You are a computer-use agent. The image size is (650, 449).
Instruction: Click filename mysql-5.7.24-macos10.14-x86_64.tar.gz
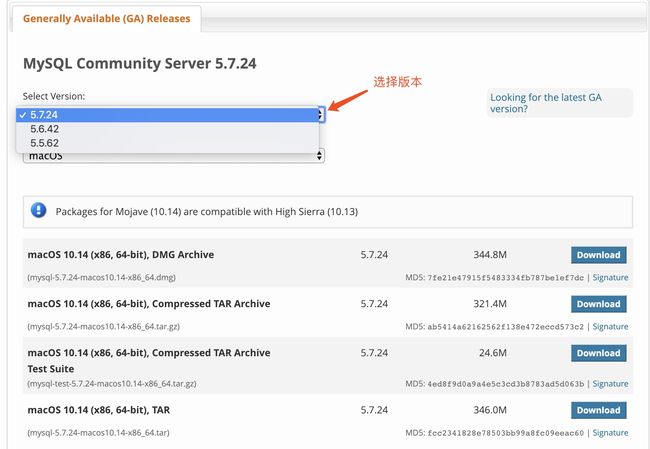pyautogui.click(x=104, y=326)
